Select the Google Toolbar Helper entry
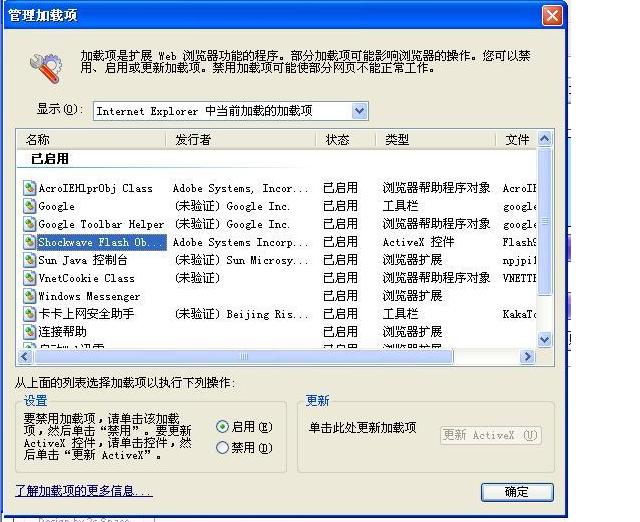This screenshot has width=640, height=522. (x=101, y=224)
